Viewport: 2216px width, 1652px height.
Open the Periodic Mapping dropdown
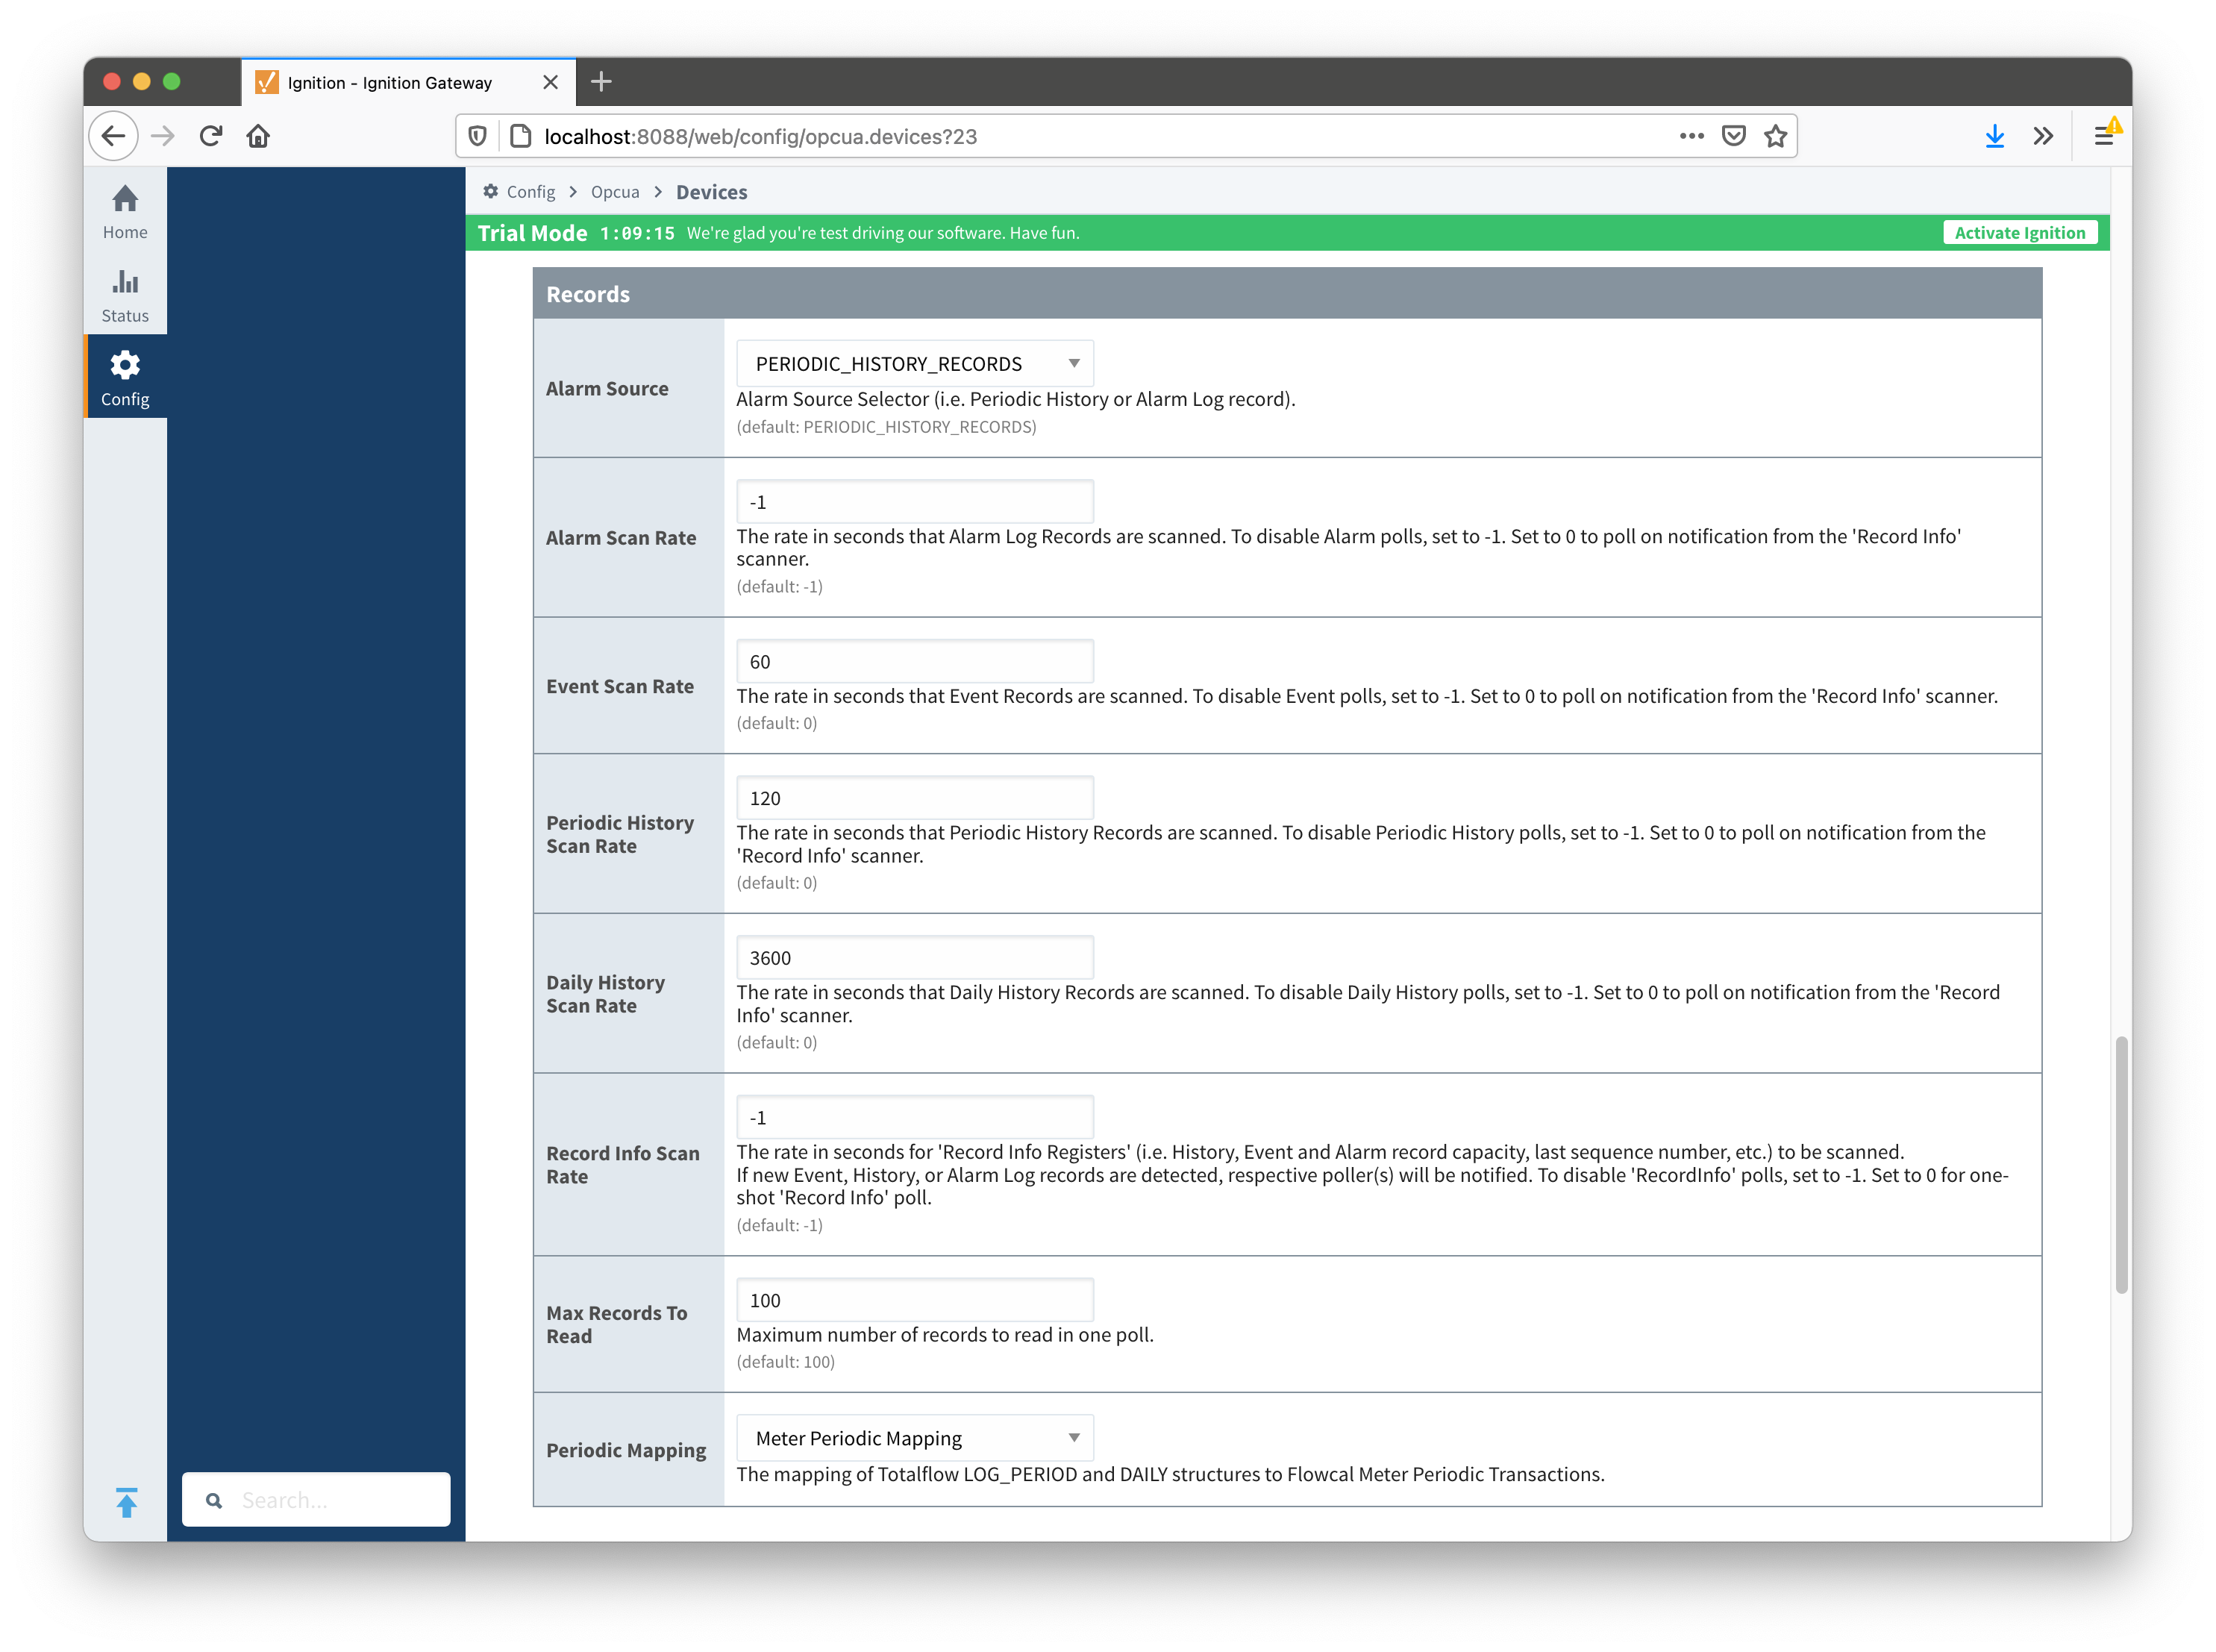click(x=914, y=1437)
